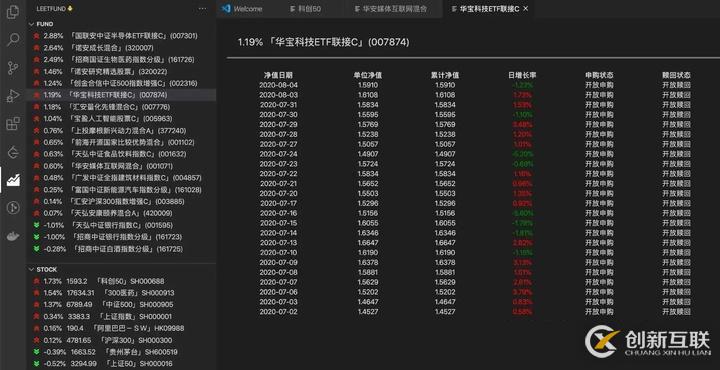Click the 申购状态 column header
The image size is (720, 370).
(599, 75)
